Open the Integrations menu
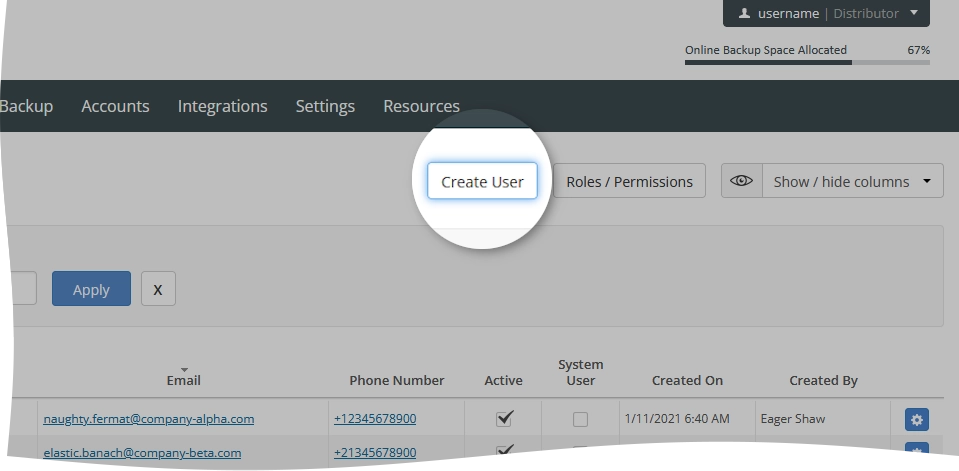Viewport: 959px width, 471px height. tap(222, 106)
